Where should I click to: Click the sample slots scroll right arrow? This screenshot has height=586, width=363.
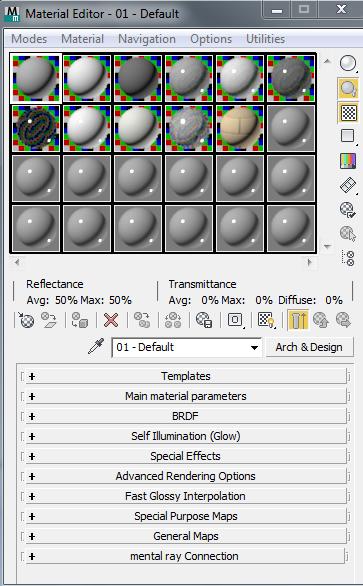(x=310, y=262)
